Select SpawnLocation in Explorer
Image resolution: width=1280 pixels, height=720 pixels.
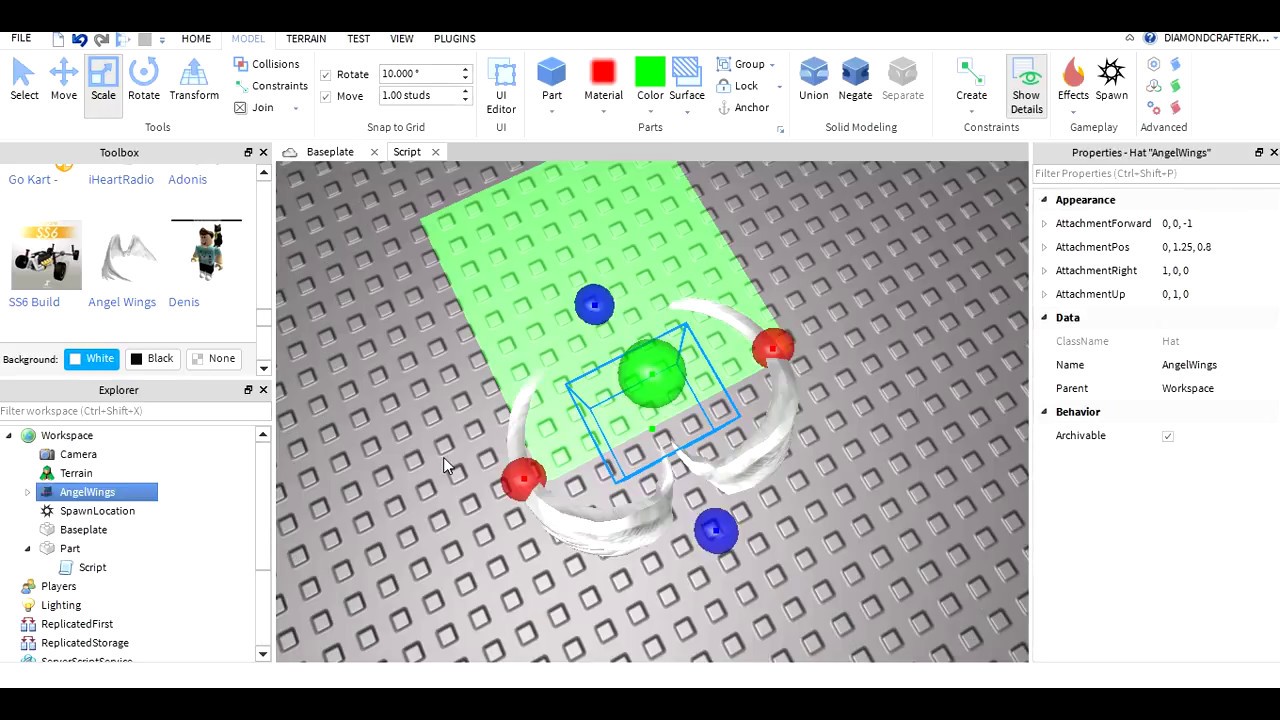tap(97, 511)
